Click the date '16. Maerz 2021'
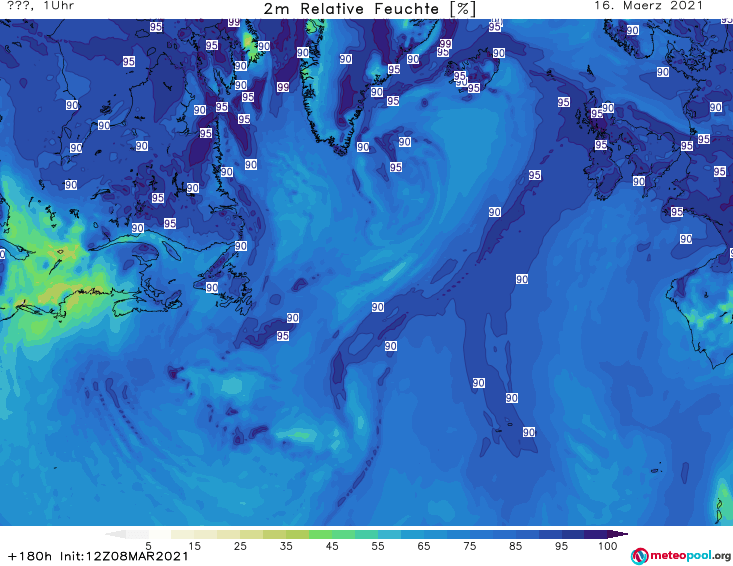The height and width of the screenshot is (566, 733). (648, 6)
